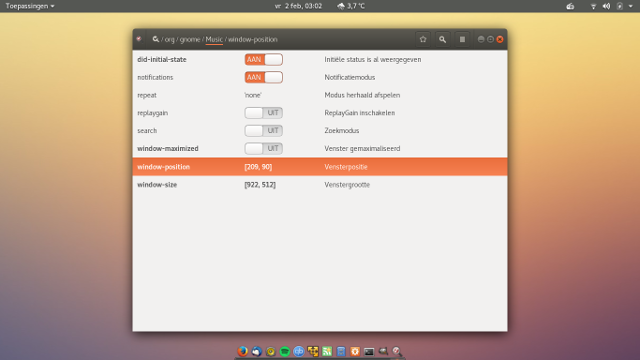640x360 pixels.
Task: Close the dconf editor window
Action: coord(500,39)
